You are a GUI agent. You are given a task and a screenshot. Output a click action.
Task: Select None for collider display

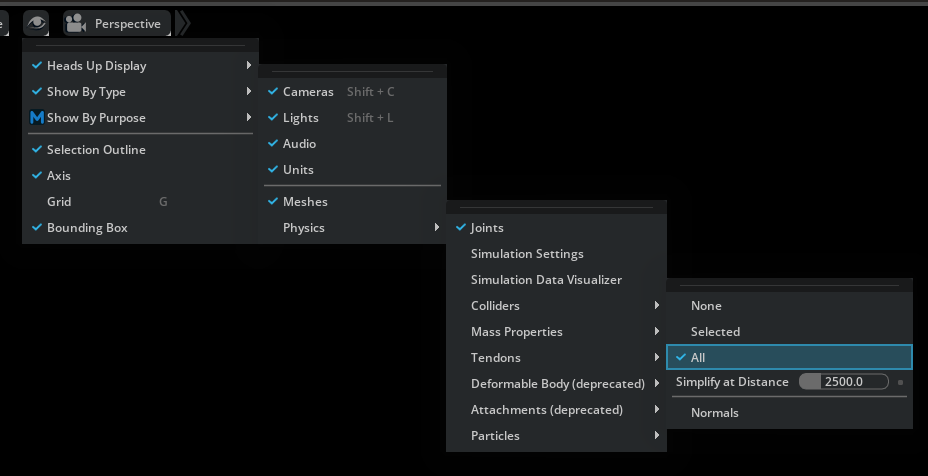pos(706,306)
